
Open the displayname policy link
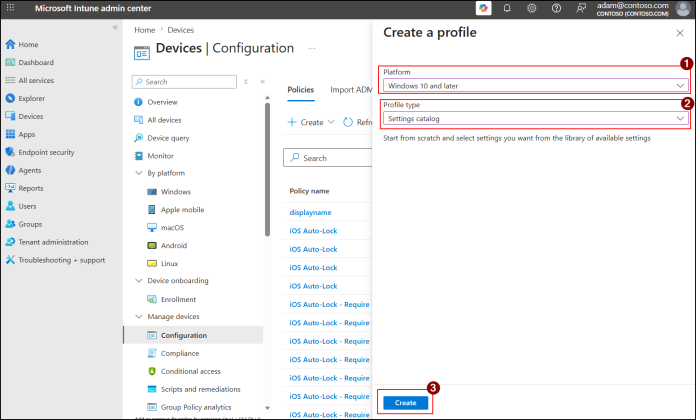[310, 213]
